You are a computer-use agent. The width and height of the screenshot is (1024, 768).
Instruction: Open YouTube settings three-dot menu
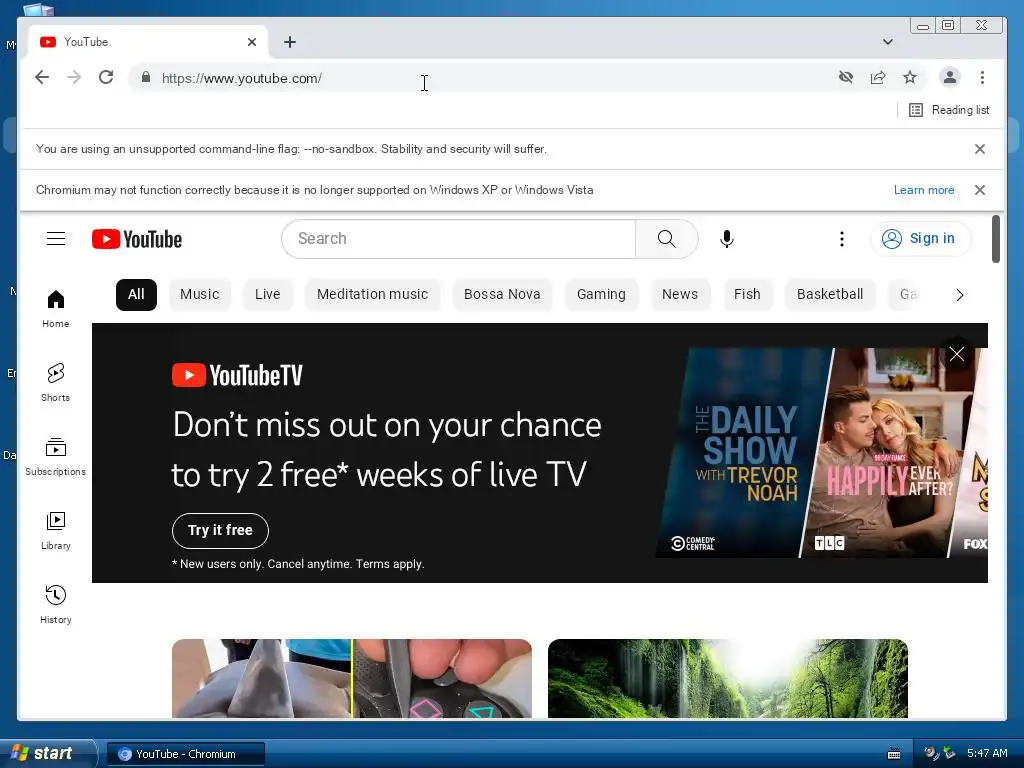point(842,239)
